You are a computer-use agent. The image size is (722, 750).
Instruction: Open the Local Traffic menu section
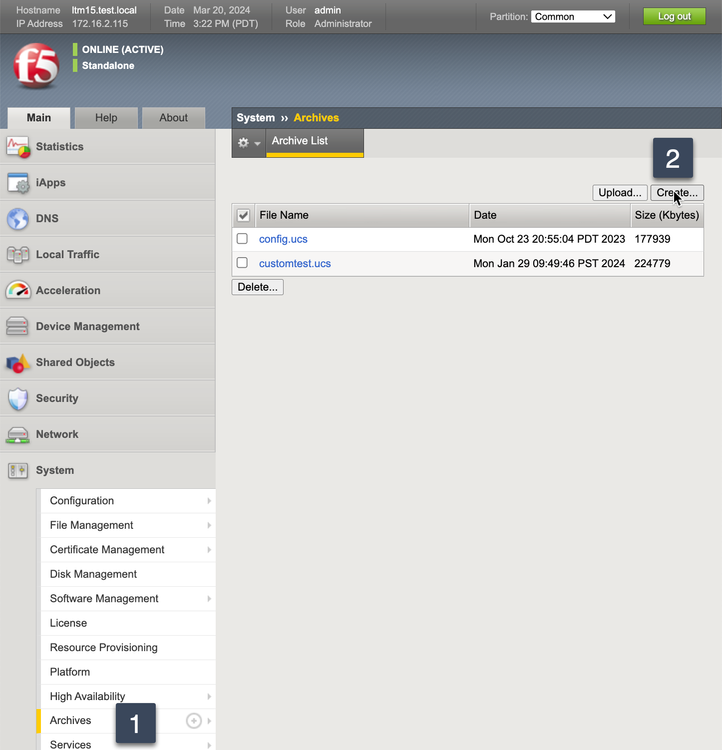pyautogui.click(x=108, y=254)
